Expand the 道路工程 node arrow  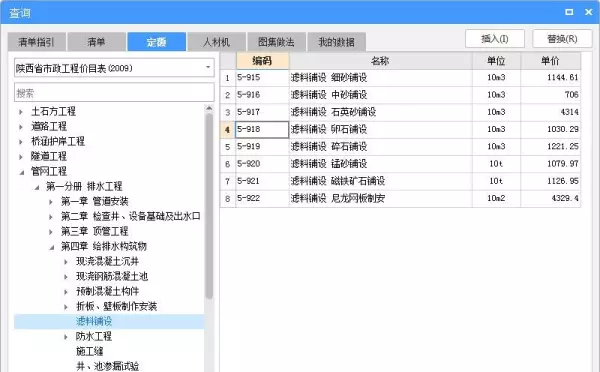point(21,127)
